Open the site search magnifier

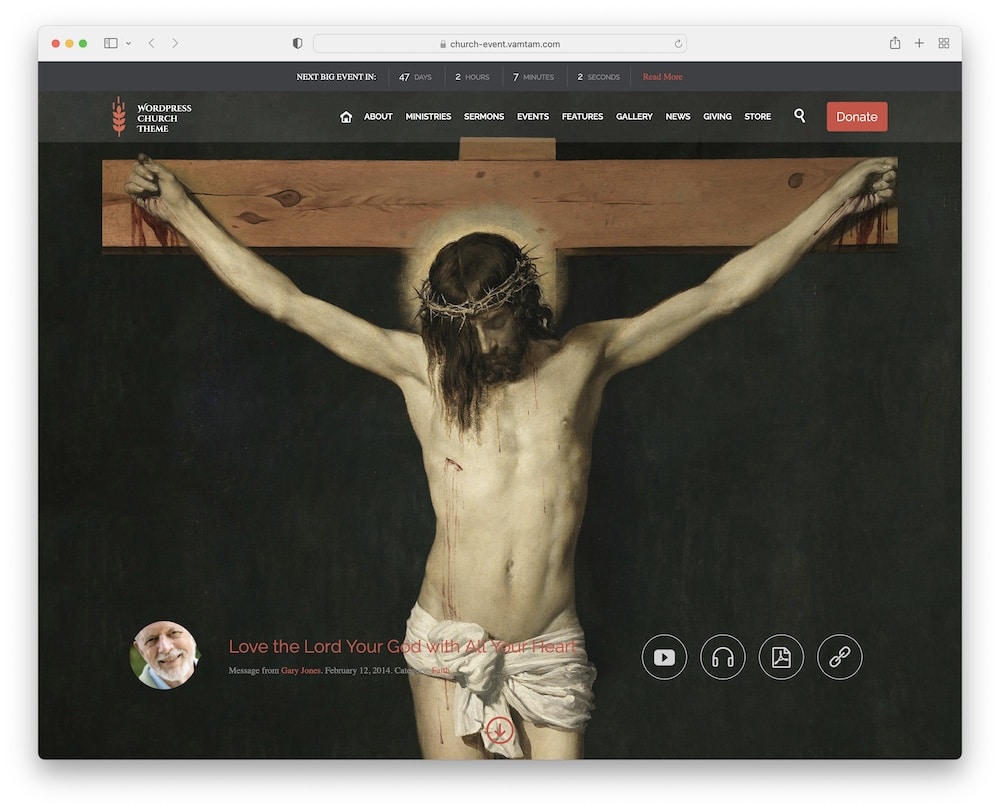799,115
